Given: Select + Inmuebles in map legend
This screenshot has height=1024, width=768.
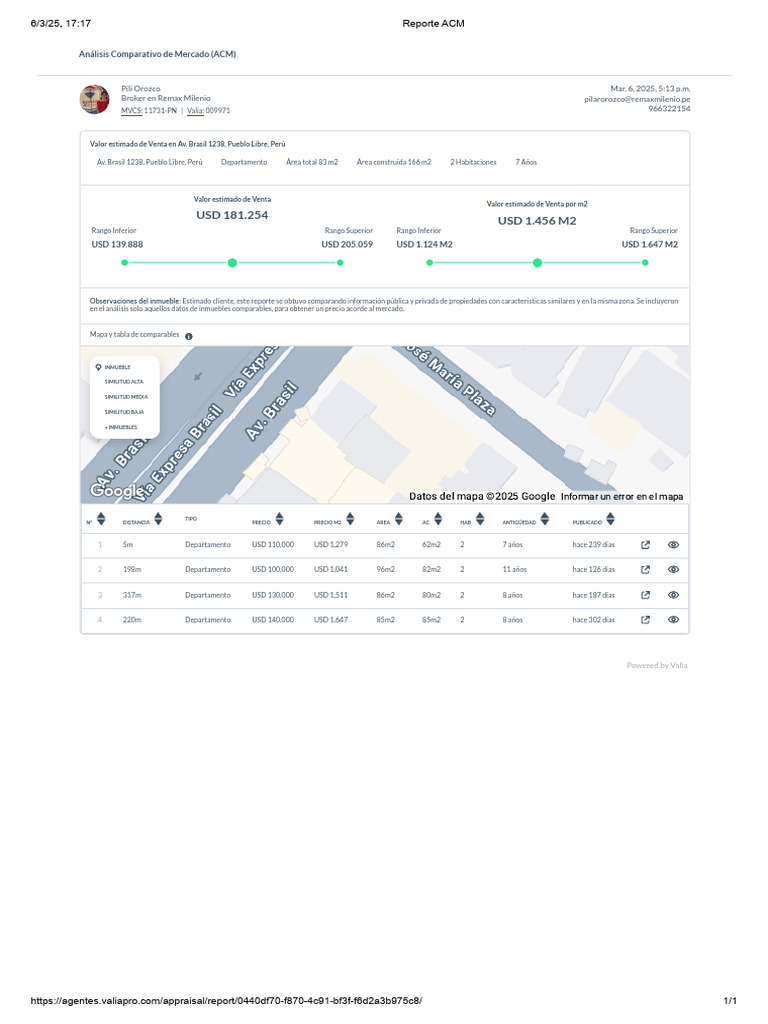Looking at the screenshot, I should click(121, 426).
